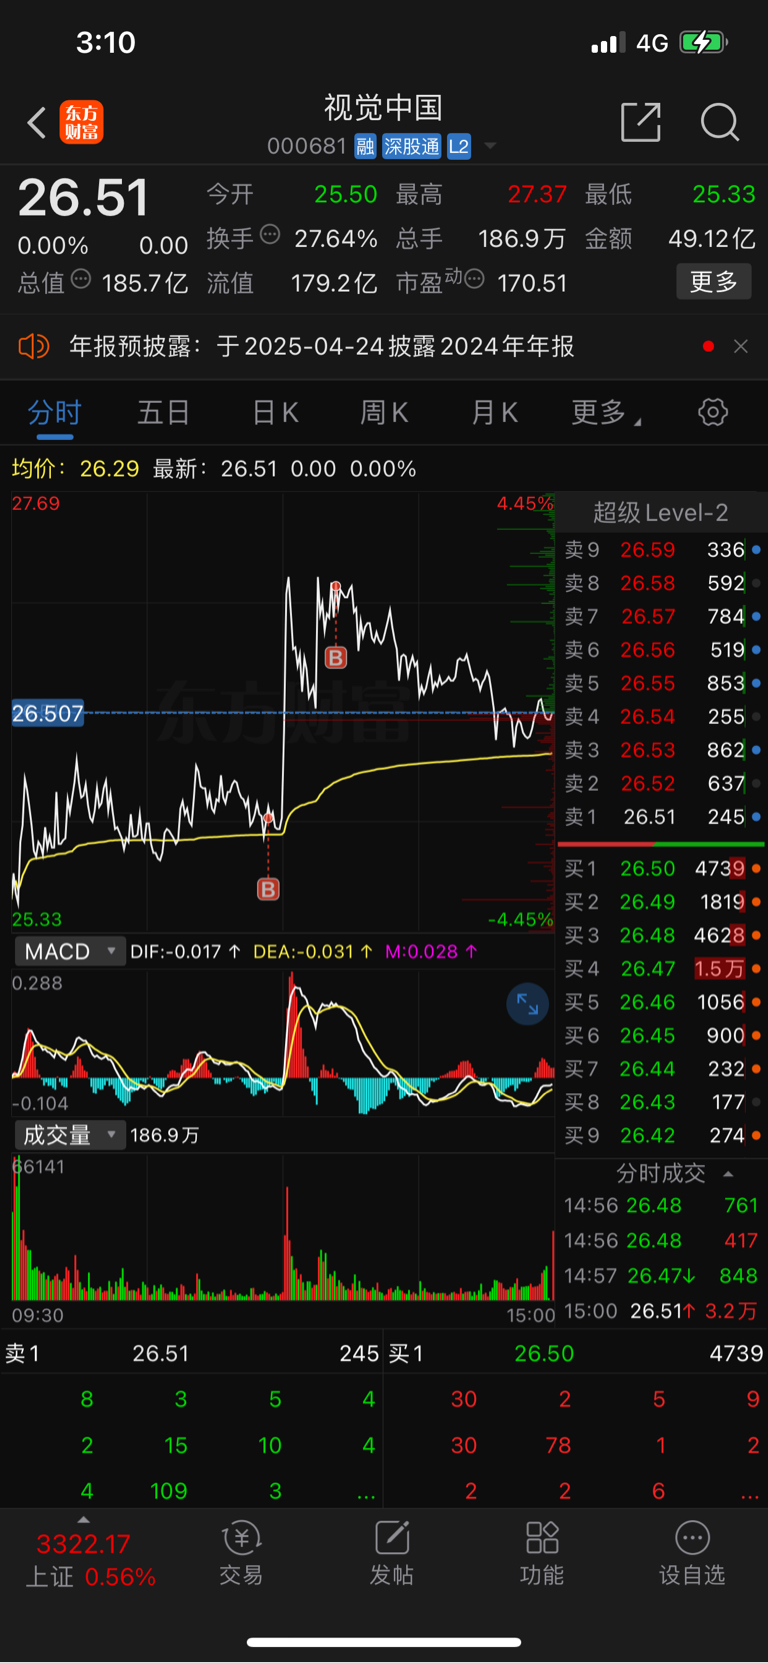Viewport: 768px width, 1663px height.
Task: Tap the 26.507 price axis label
Action: pos(47,713)
